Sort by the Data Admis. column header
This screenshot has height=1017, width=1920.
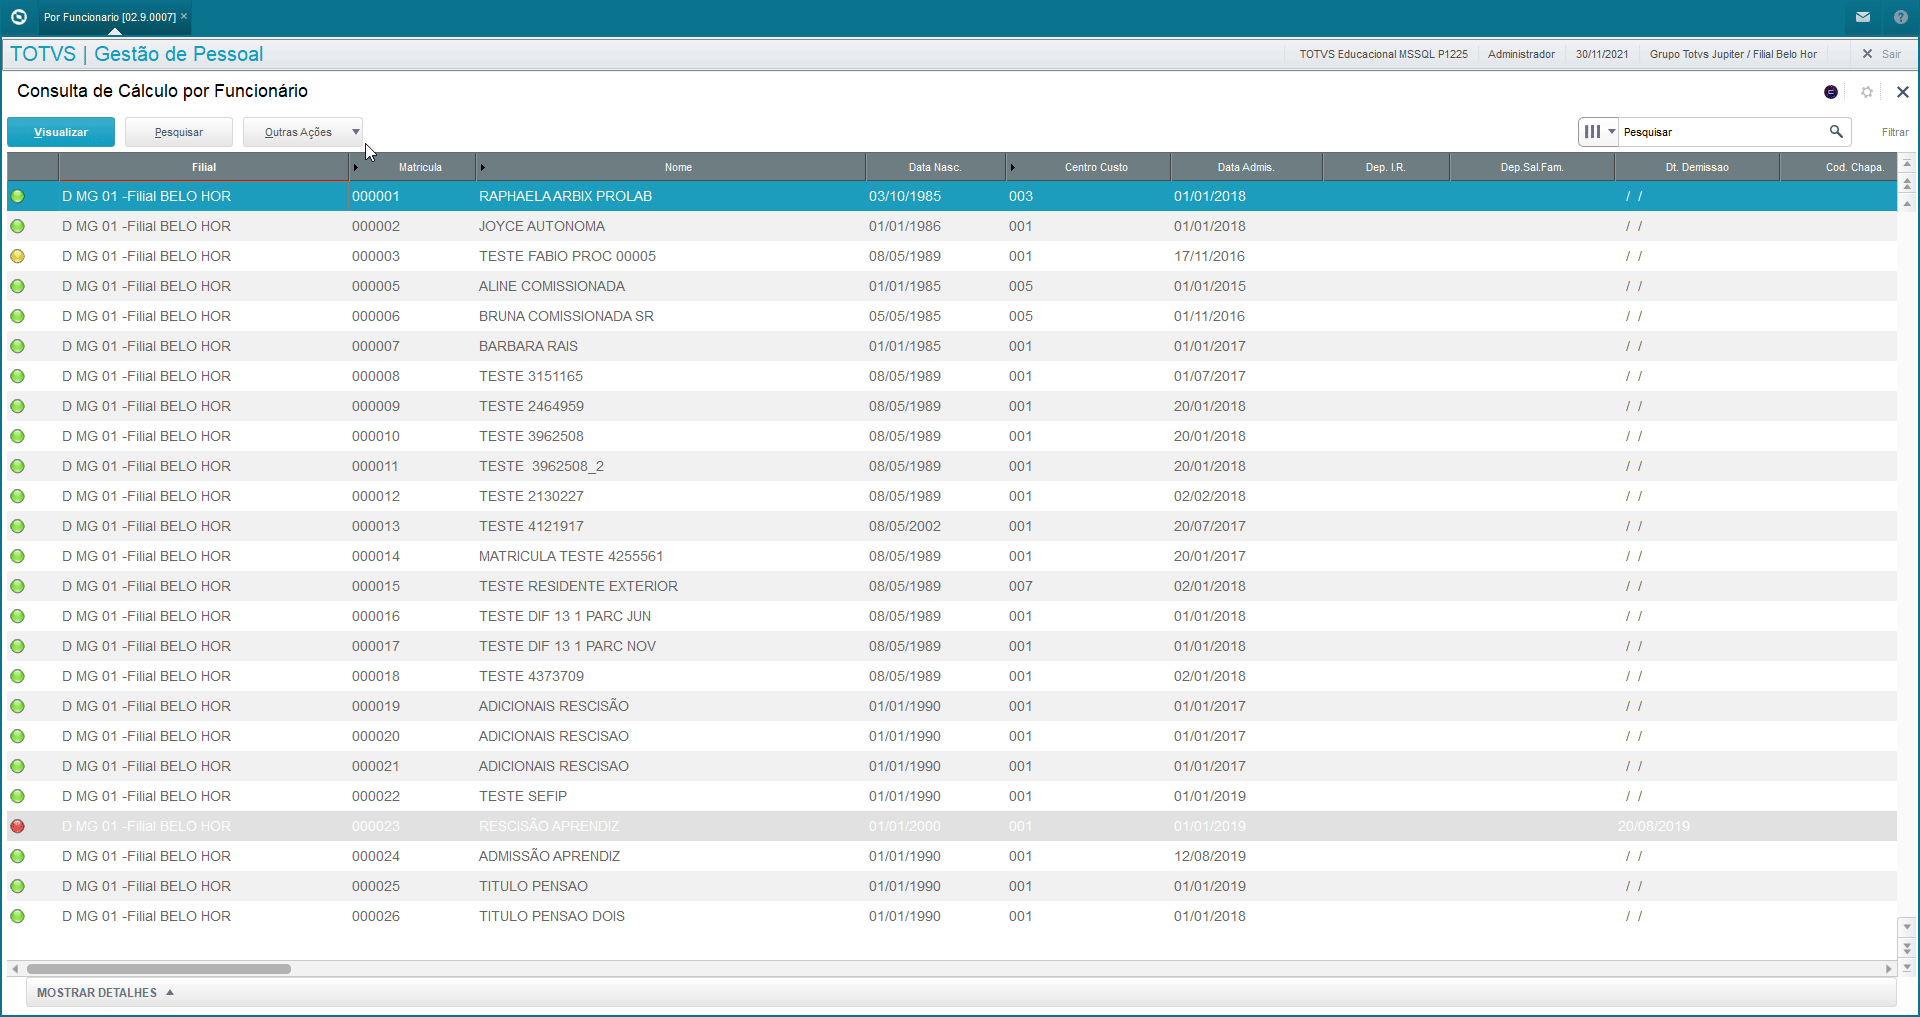pos(1246,167)
